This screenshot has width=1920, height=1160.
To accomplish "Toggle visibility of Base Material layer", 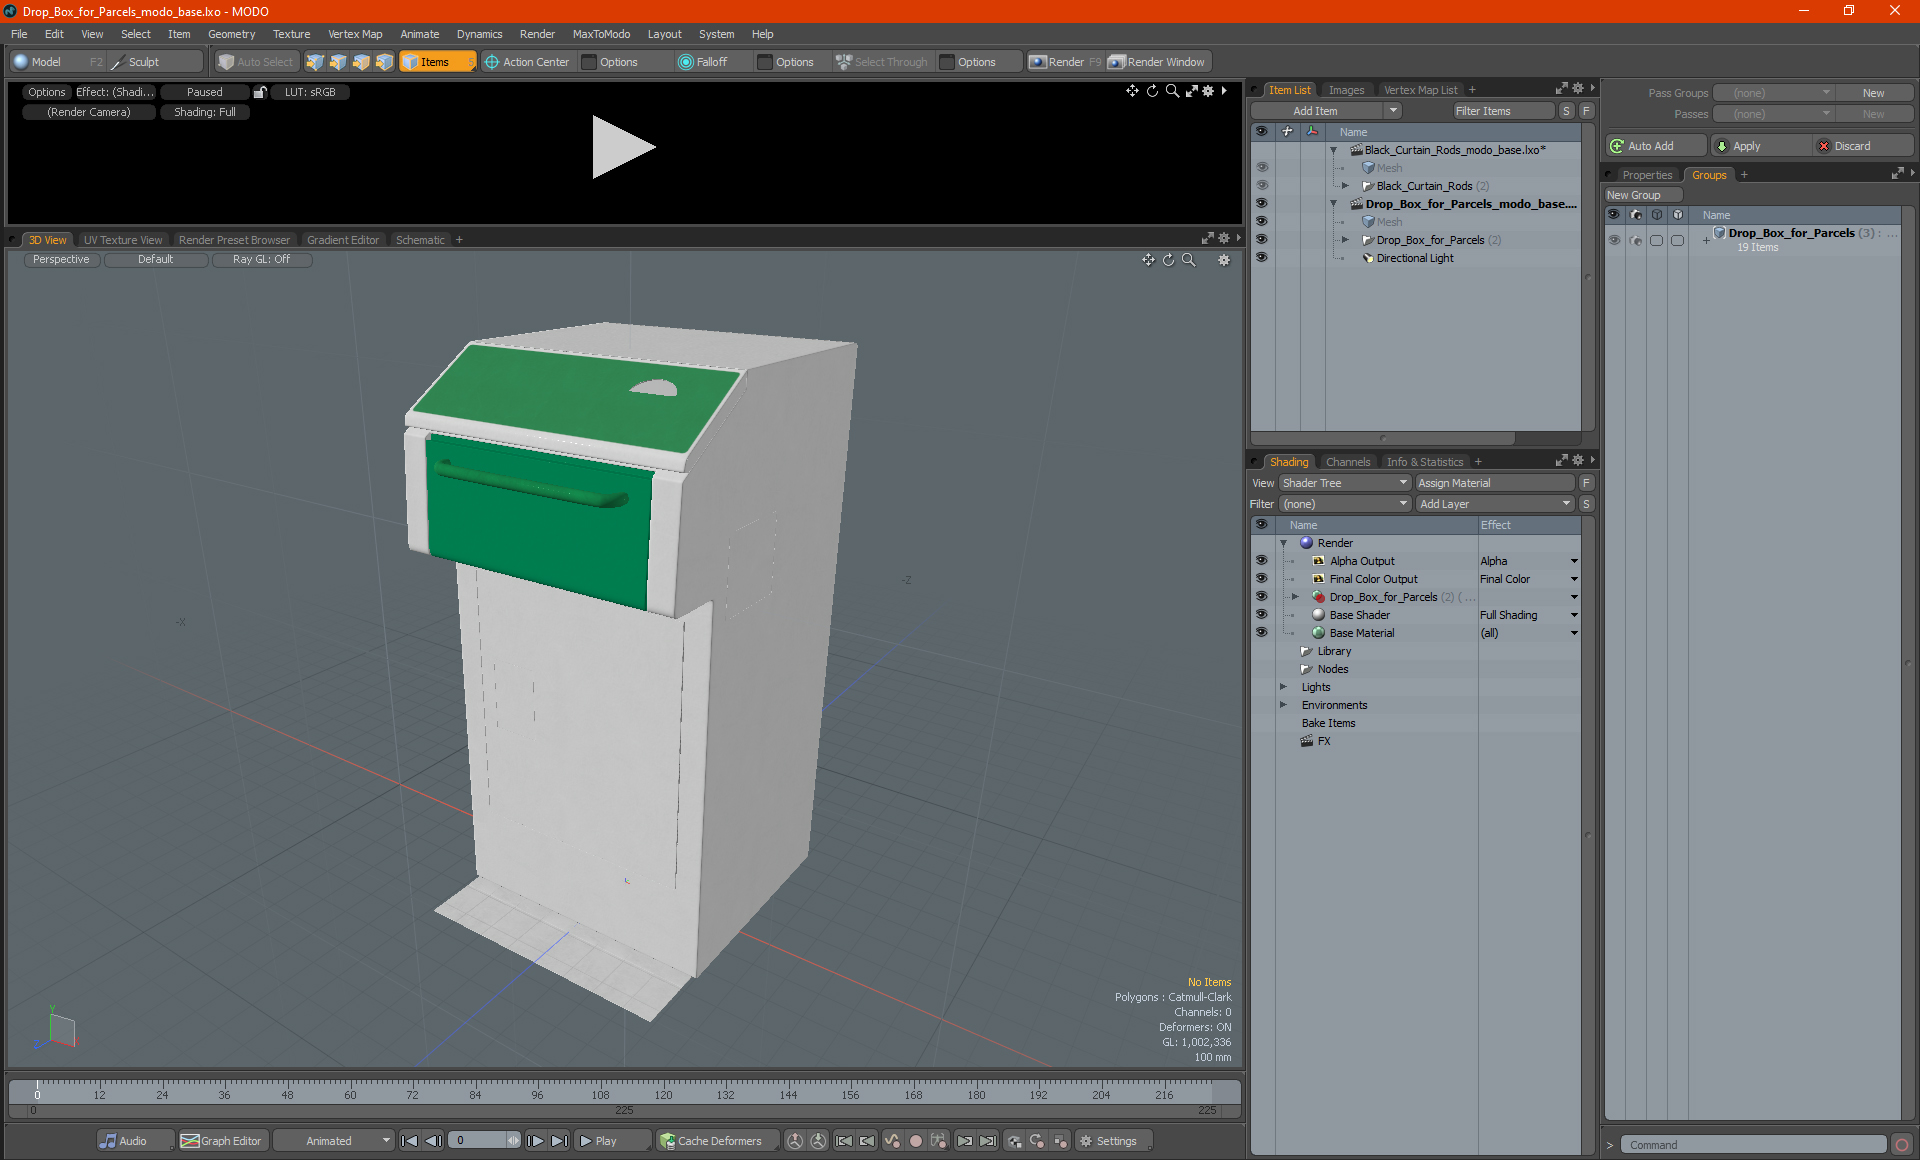I will pos(1261,633).
